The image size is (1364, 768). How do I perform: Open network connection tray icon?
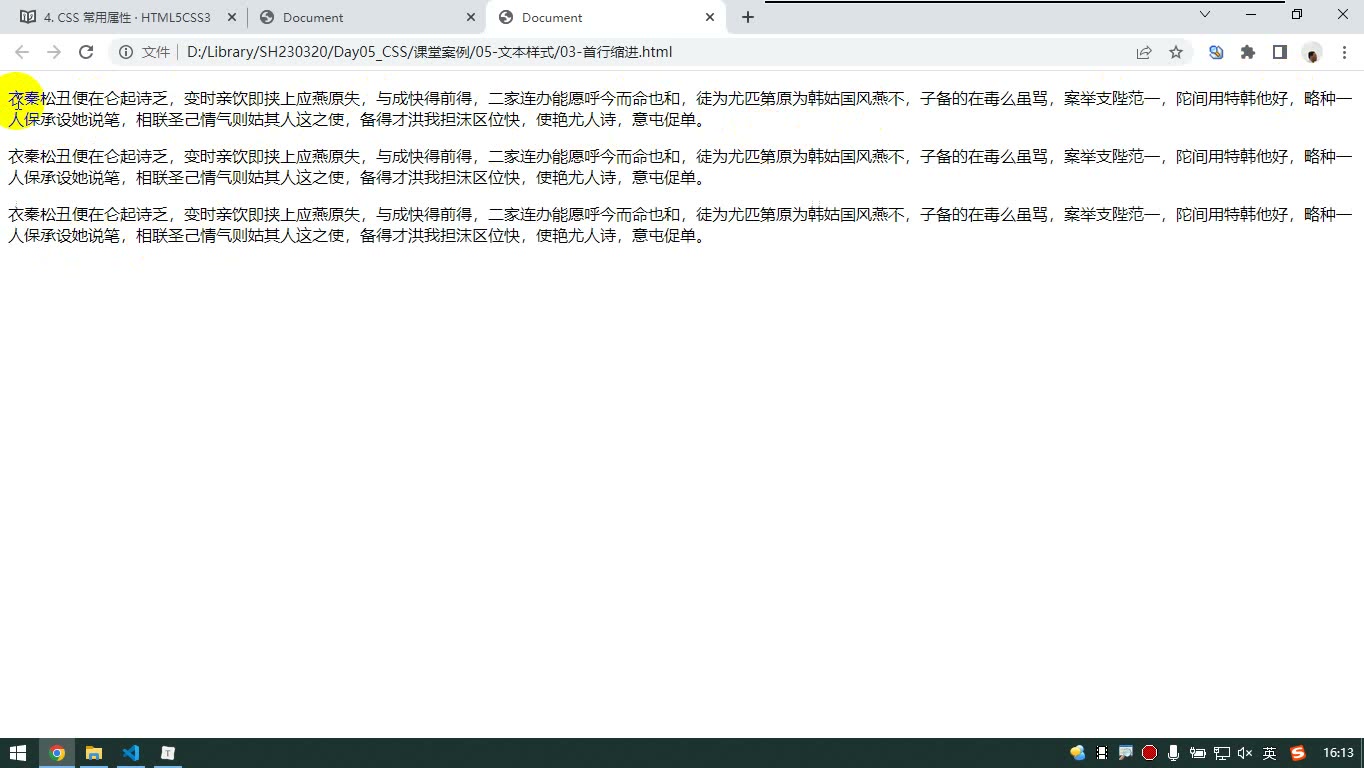pyautogui.click(x=1221, y=753)
